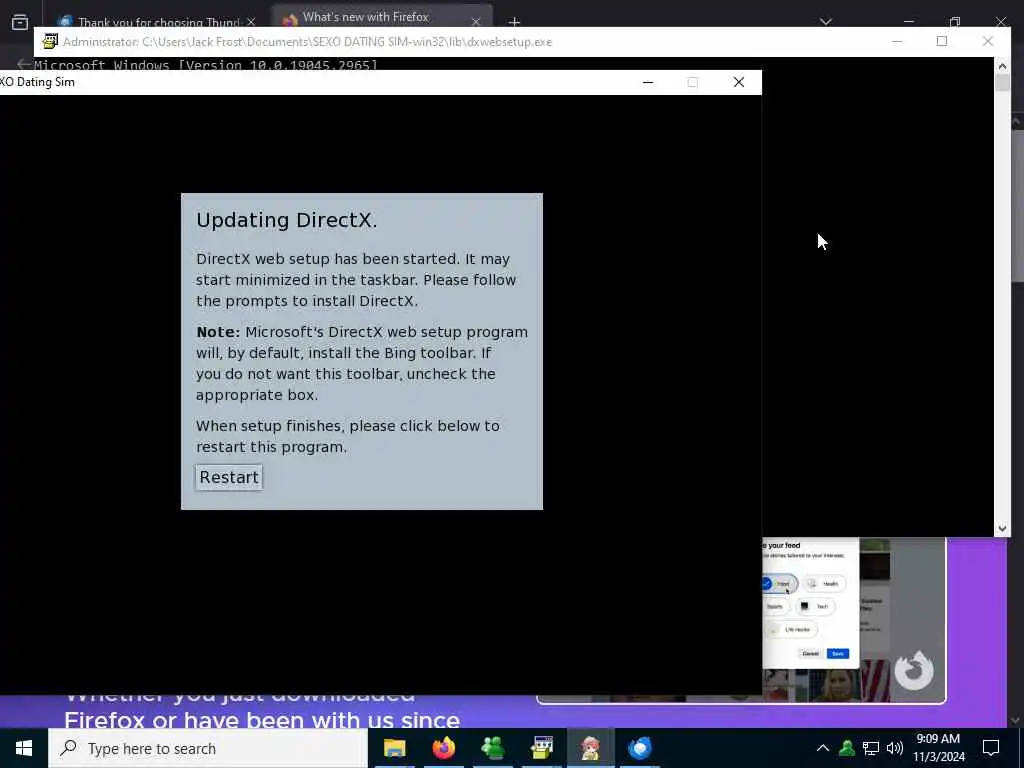
Task: Open Thunderbird from the taskbar
Action: (x=639, y=748)
